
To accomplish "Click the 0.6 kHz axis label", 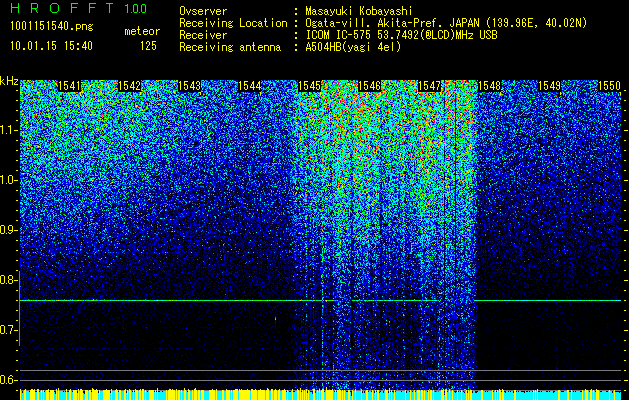I will point(8,380).
